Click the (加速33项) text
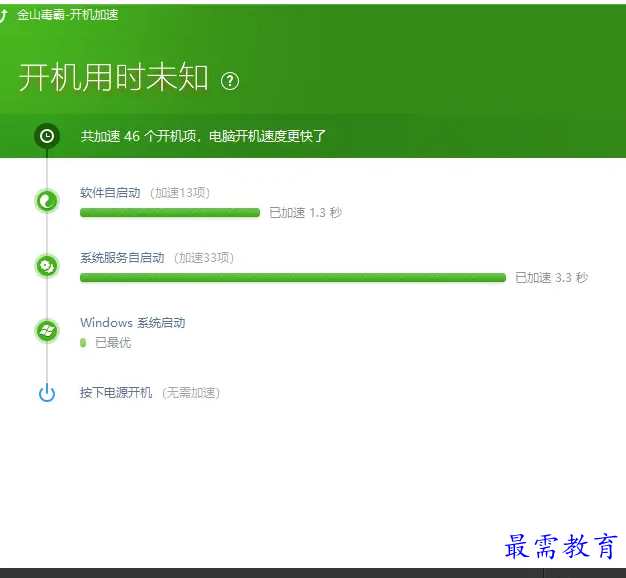The image size is (626, 578). [204, 258]
